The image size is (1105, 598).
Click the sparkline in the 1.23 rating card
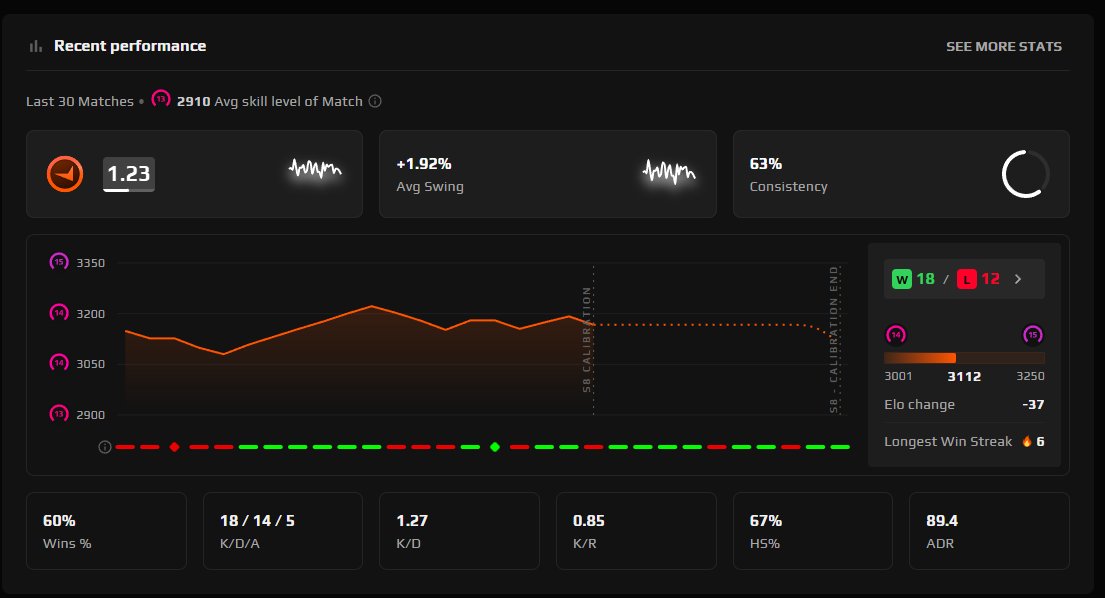[x=315, y=170]
